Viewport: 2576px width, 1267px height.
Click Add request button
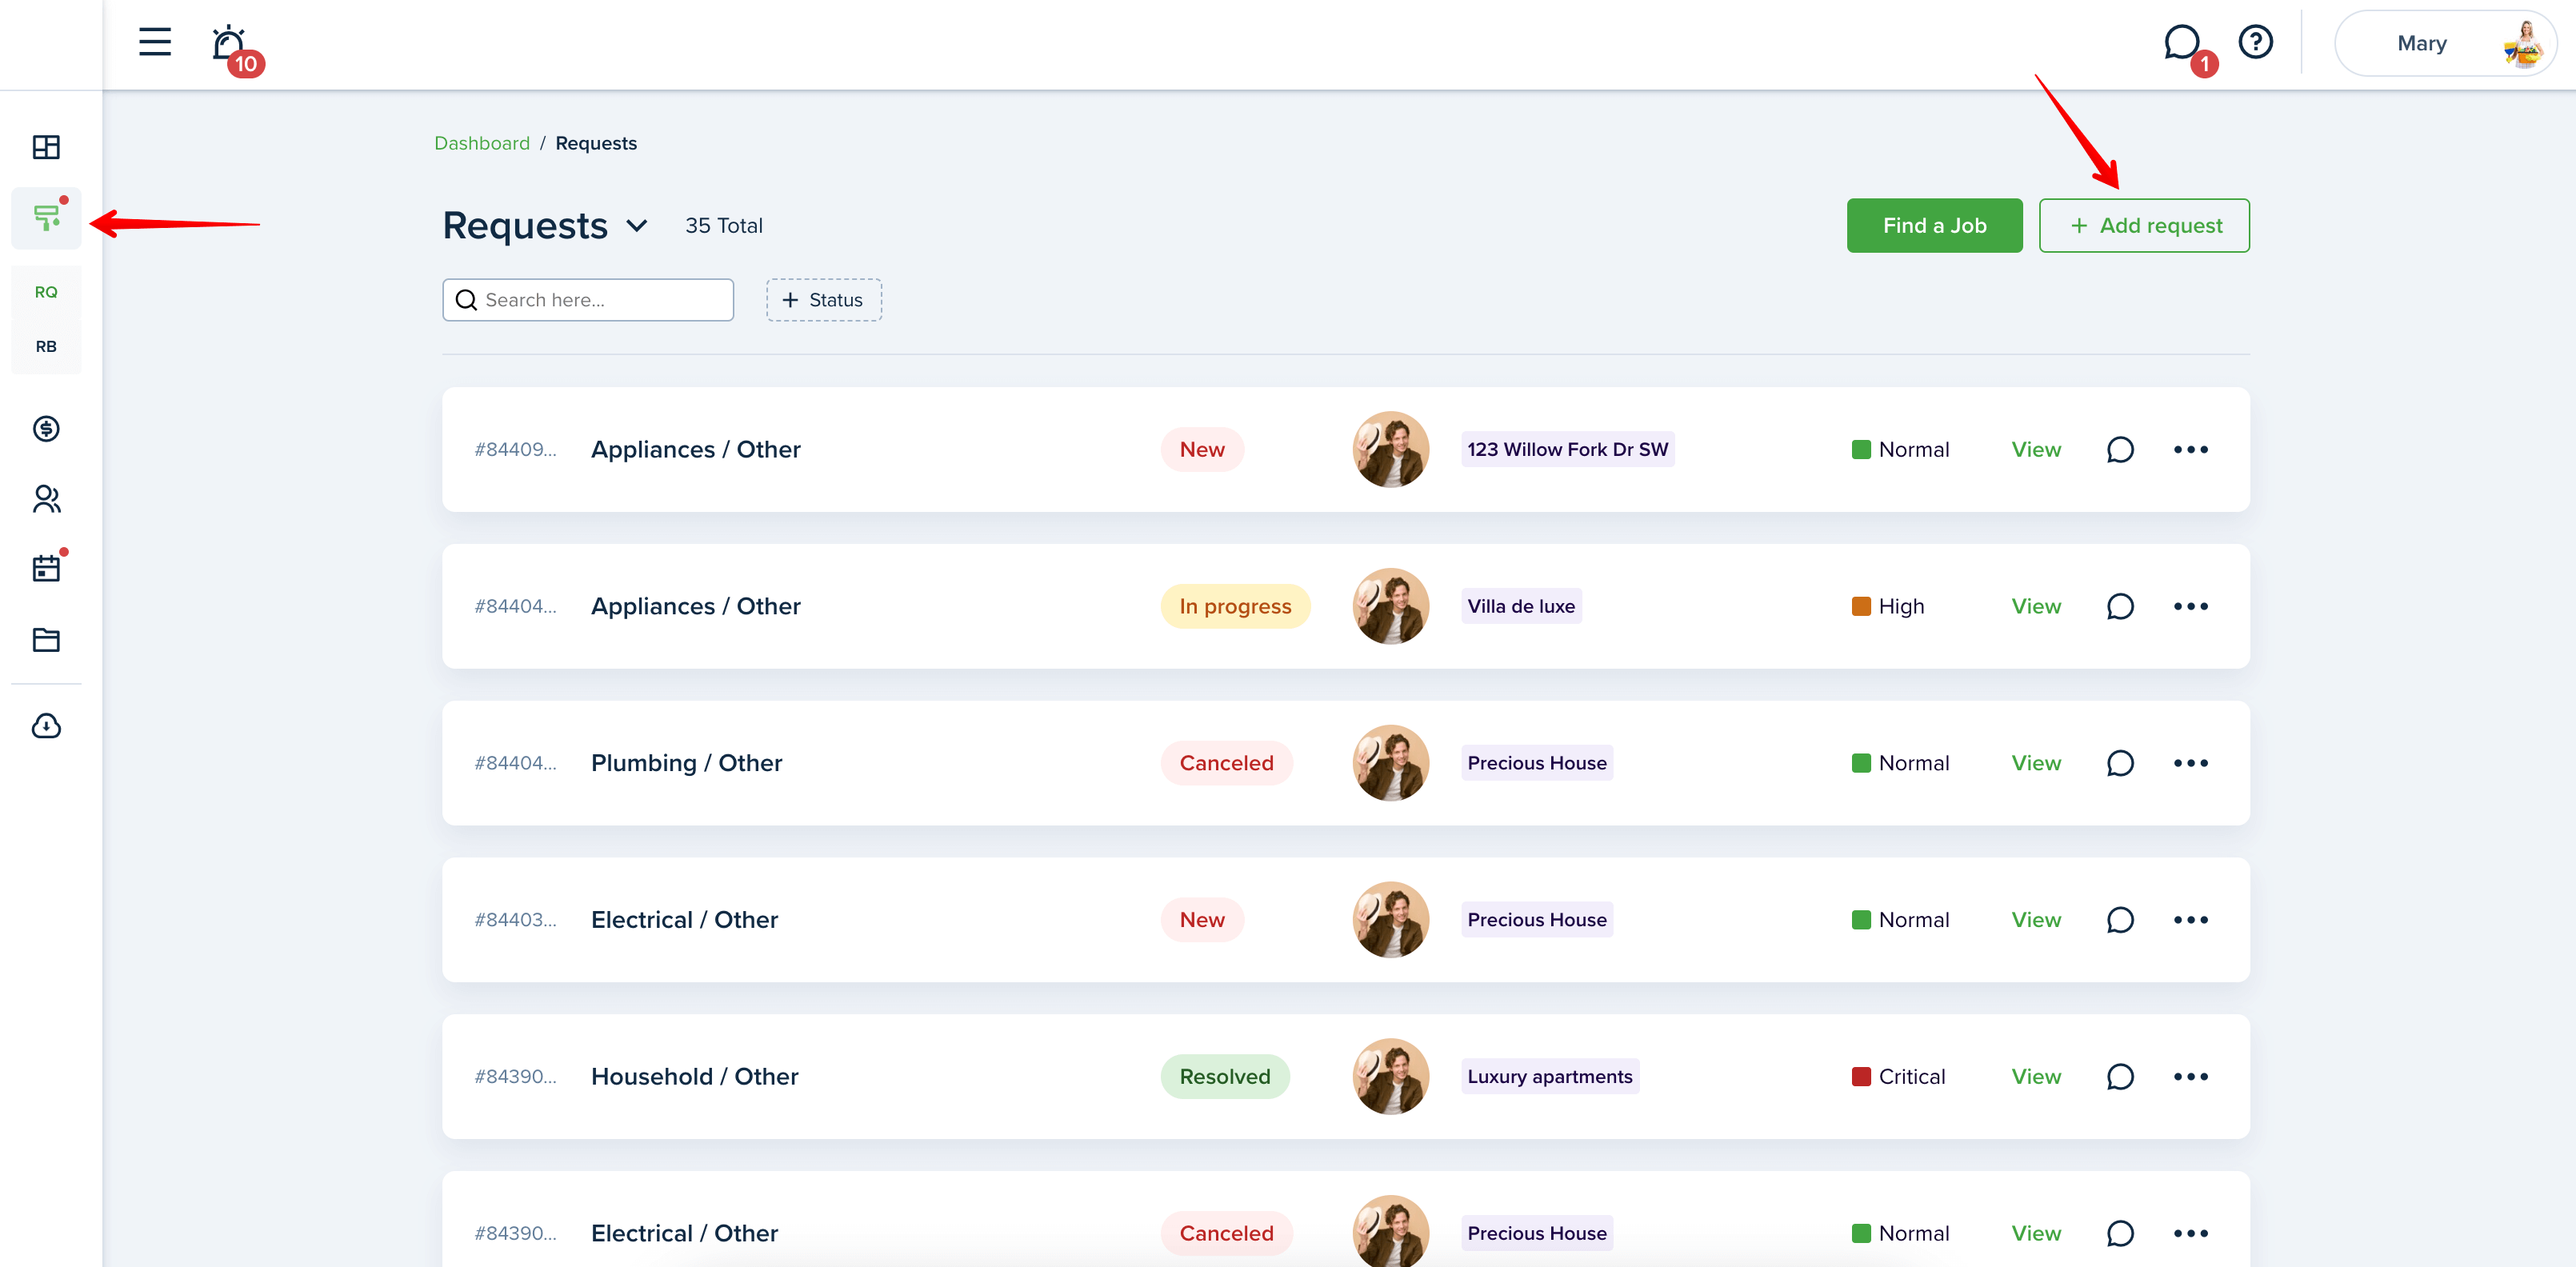click(x=2144, y=226)
